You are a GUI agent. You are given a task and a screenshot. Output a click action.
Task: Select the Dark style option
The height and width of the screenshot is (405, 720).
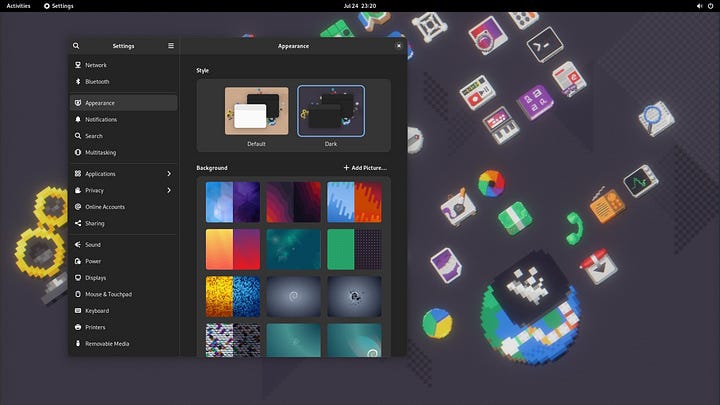coord(331,111)
